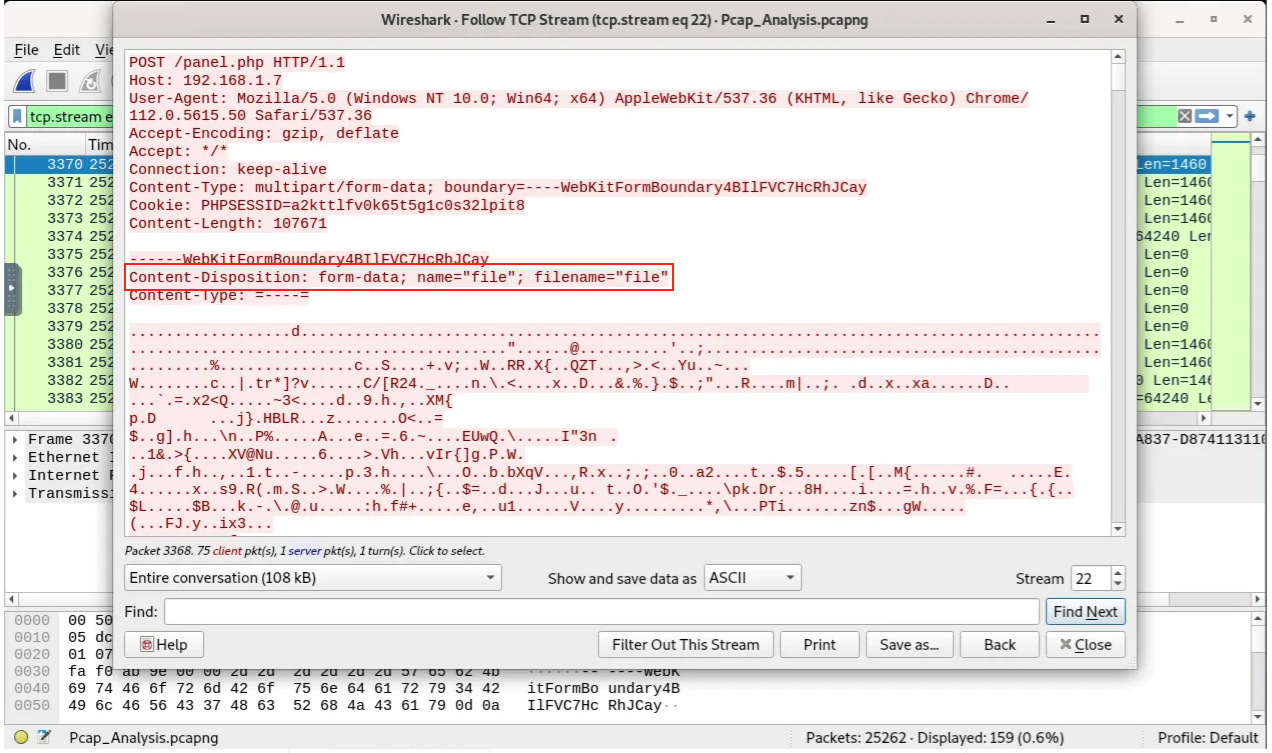Click the Help button in stream dialog

pyautogui.click(x=164, y=645)
